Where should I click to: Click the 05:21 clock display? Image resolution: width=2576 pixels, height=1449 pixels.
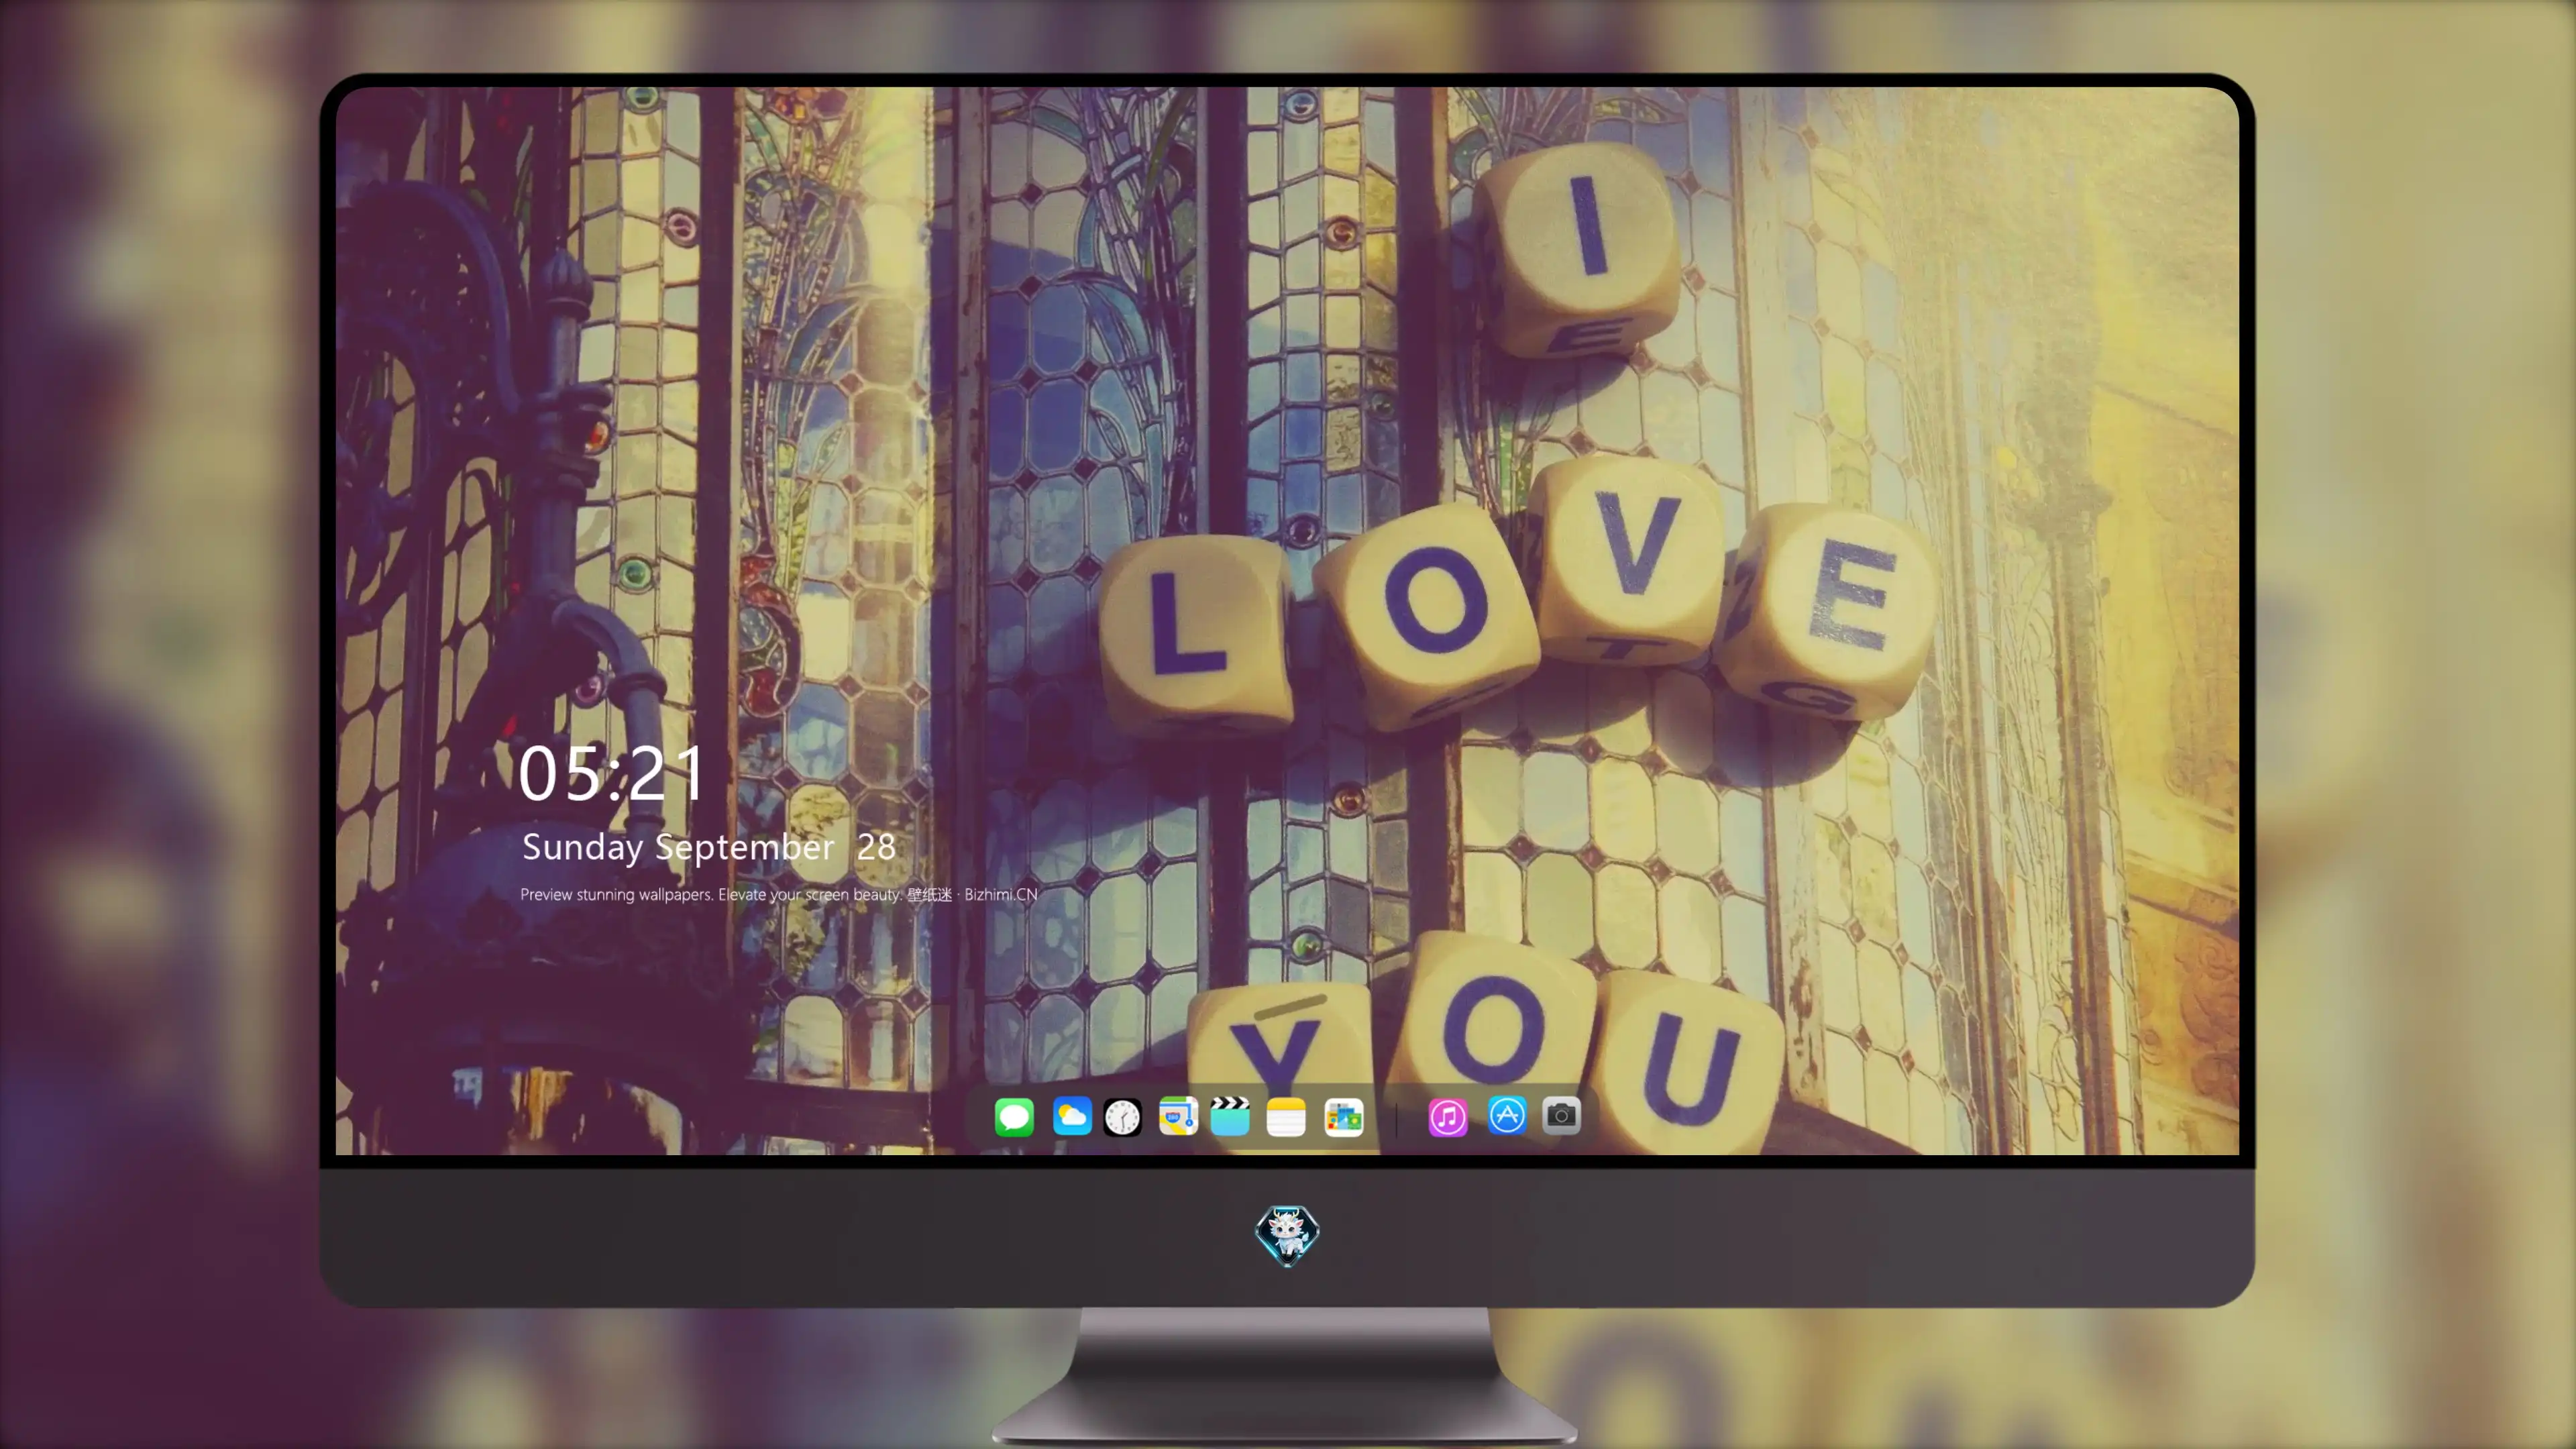tap(611, 773)
